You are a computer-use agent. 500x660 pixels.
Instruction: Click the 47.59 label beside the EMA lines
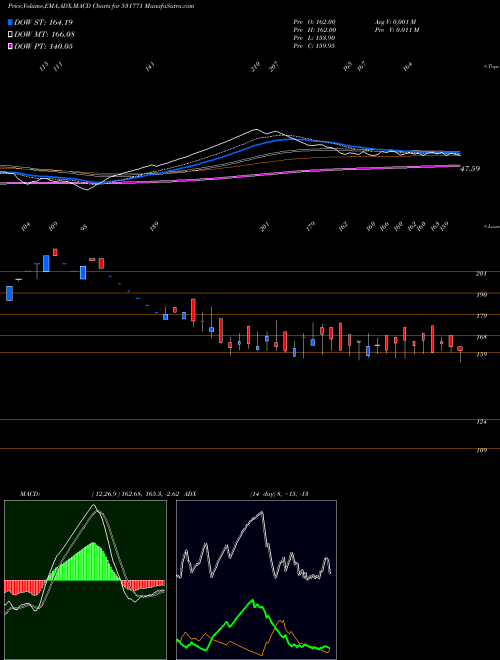coord(470,169)
